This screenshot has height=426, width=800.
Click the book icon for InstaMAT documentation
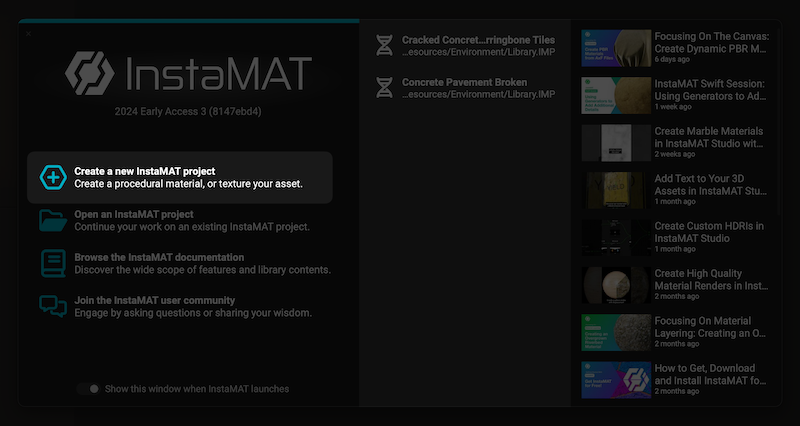tap(53, 263)
